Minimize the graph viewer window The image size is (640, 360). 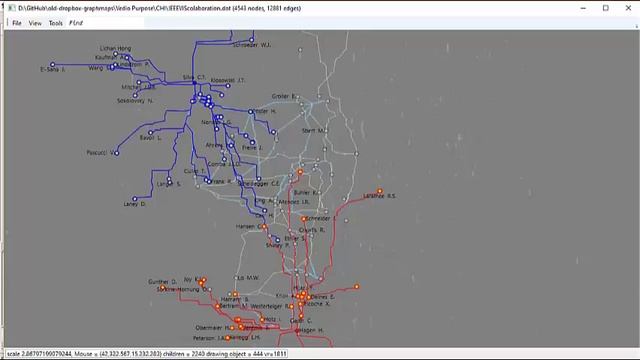tap(583, 8)
